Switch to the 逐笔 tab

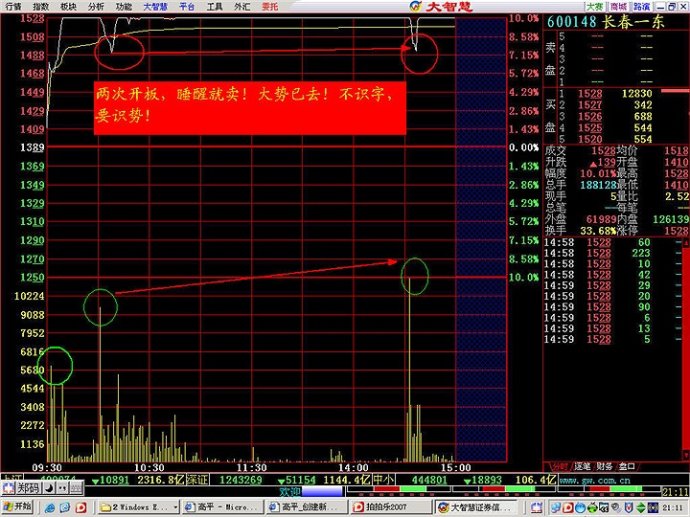tap(582, 466)
